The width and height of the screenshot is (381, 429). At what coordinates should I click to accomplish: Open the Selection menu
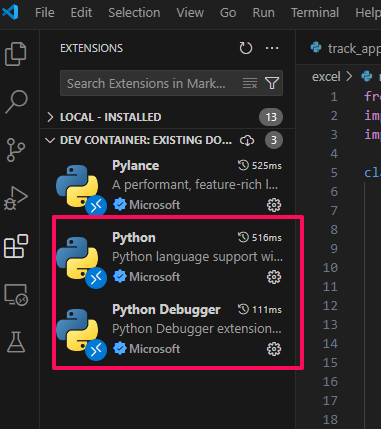coord(134,13)
